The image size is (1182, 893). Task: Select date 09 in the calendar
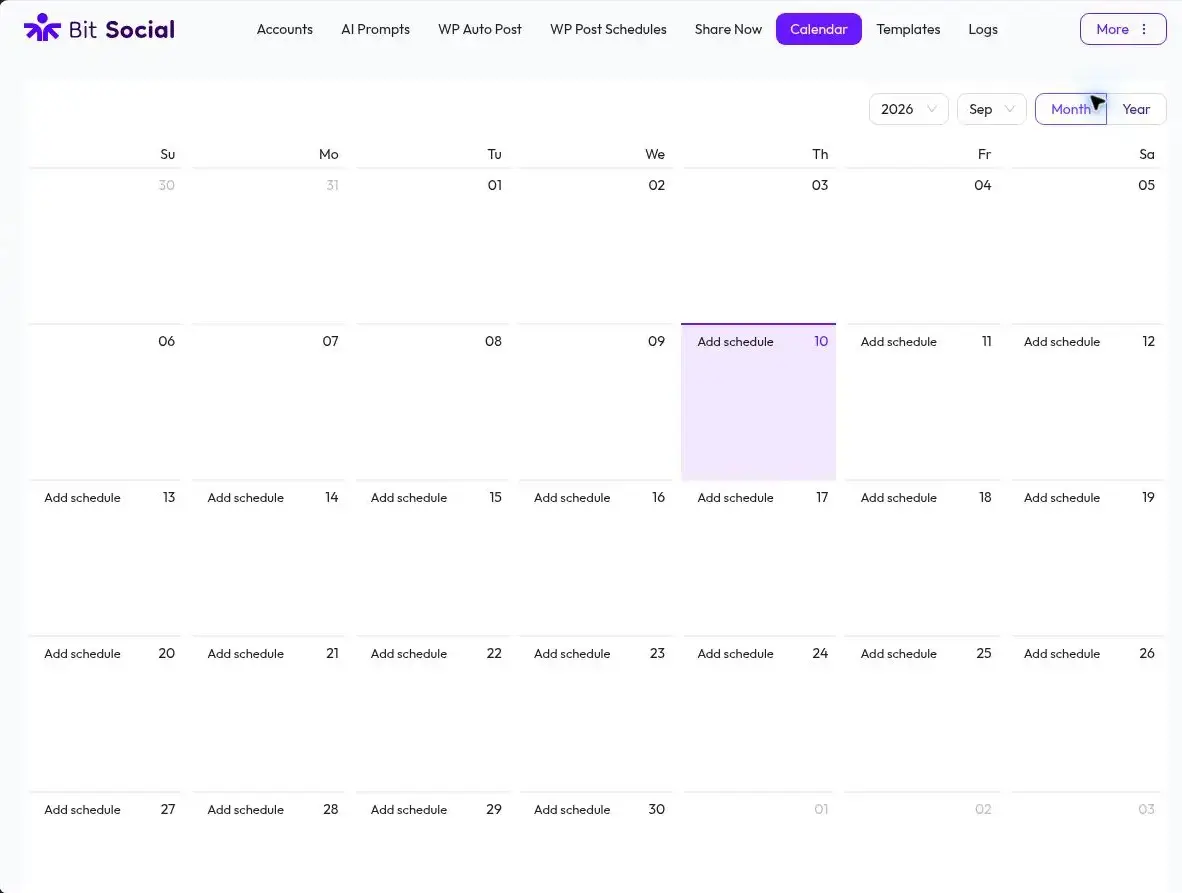pos(657,341)
